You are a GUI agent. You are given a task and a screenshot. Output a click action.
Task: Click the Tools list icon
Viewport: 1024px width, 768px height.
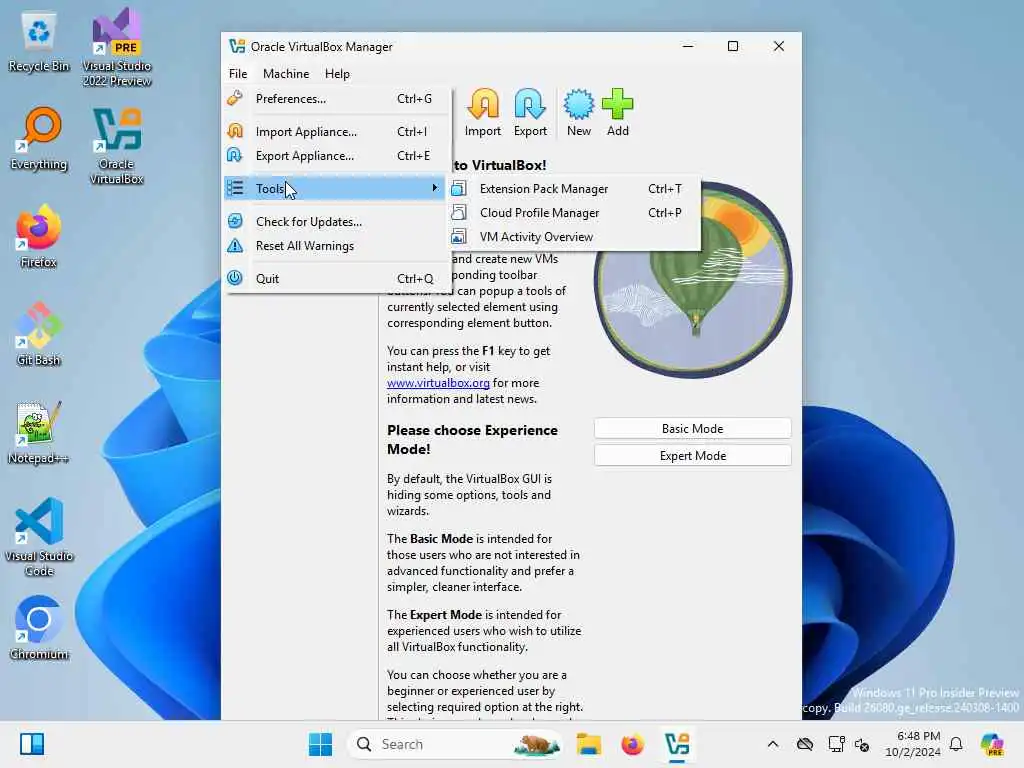(234, 188)
